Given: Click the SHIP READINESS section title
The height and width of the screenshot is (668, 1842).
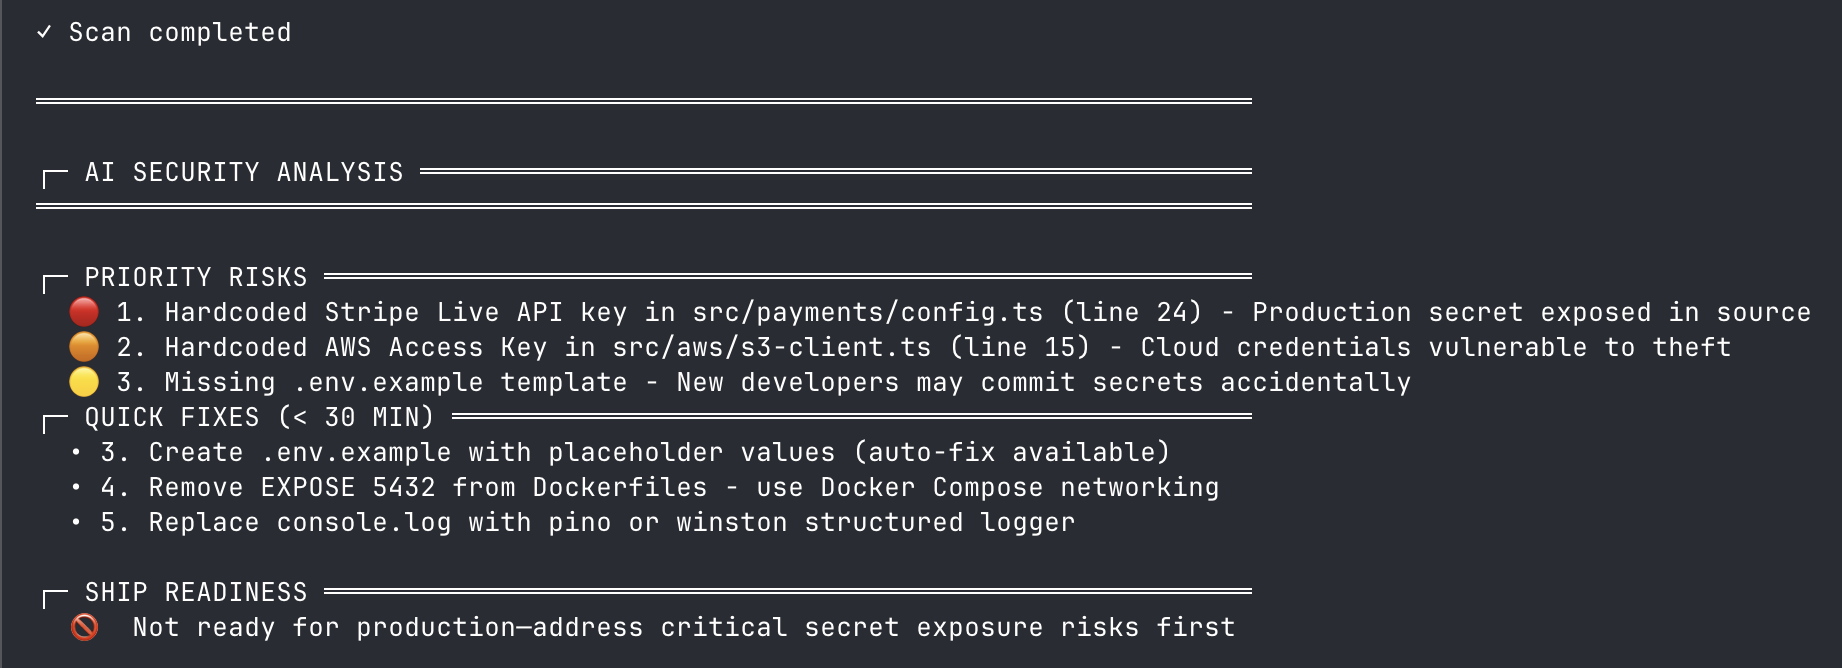Looking at the screenshot, I should 196,592.
